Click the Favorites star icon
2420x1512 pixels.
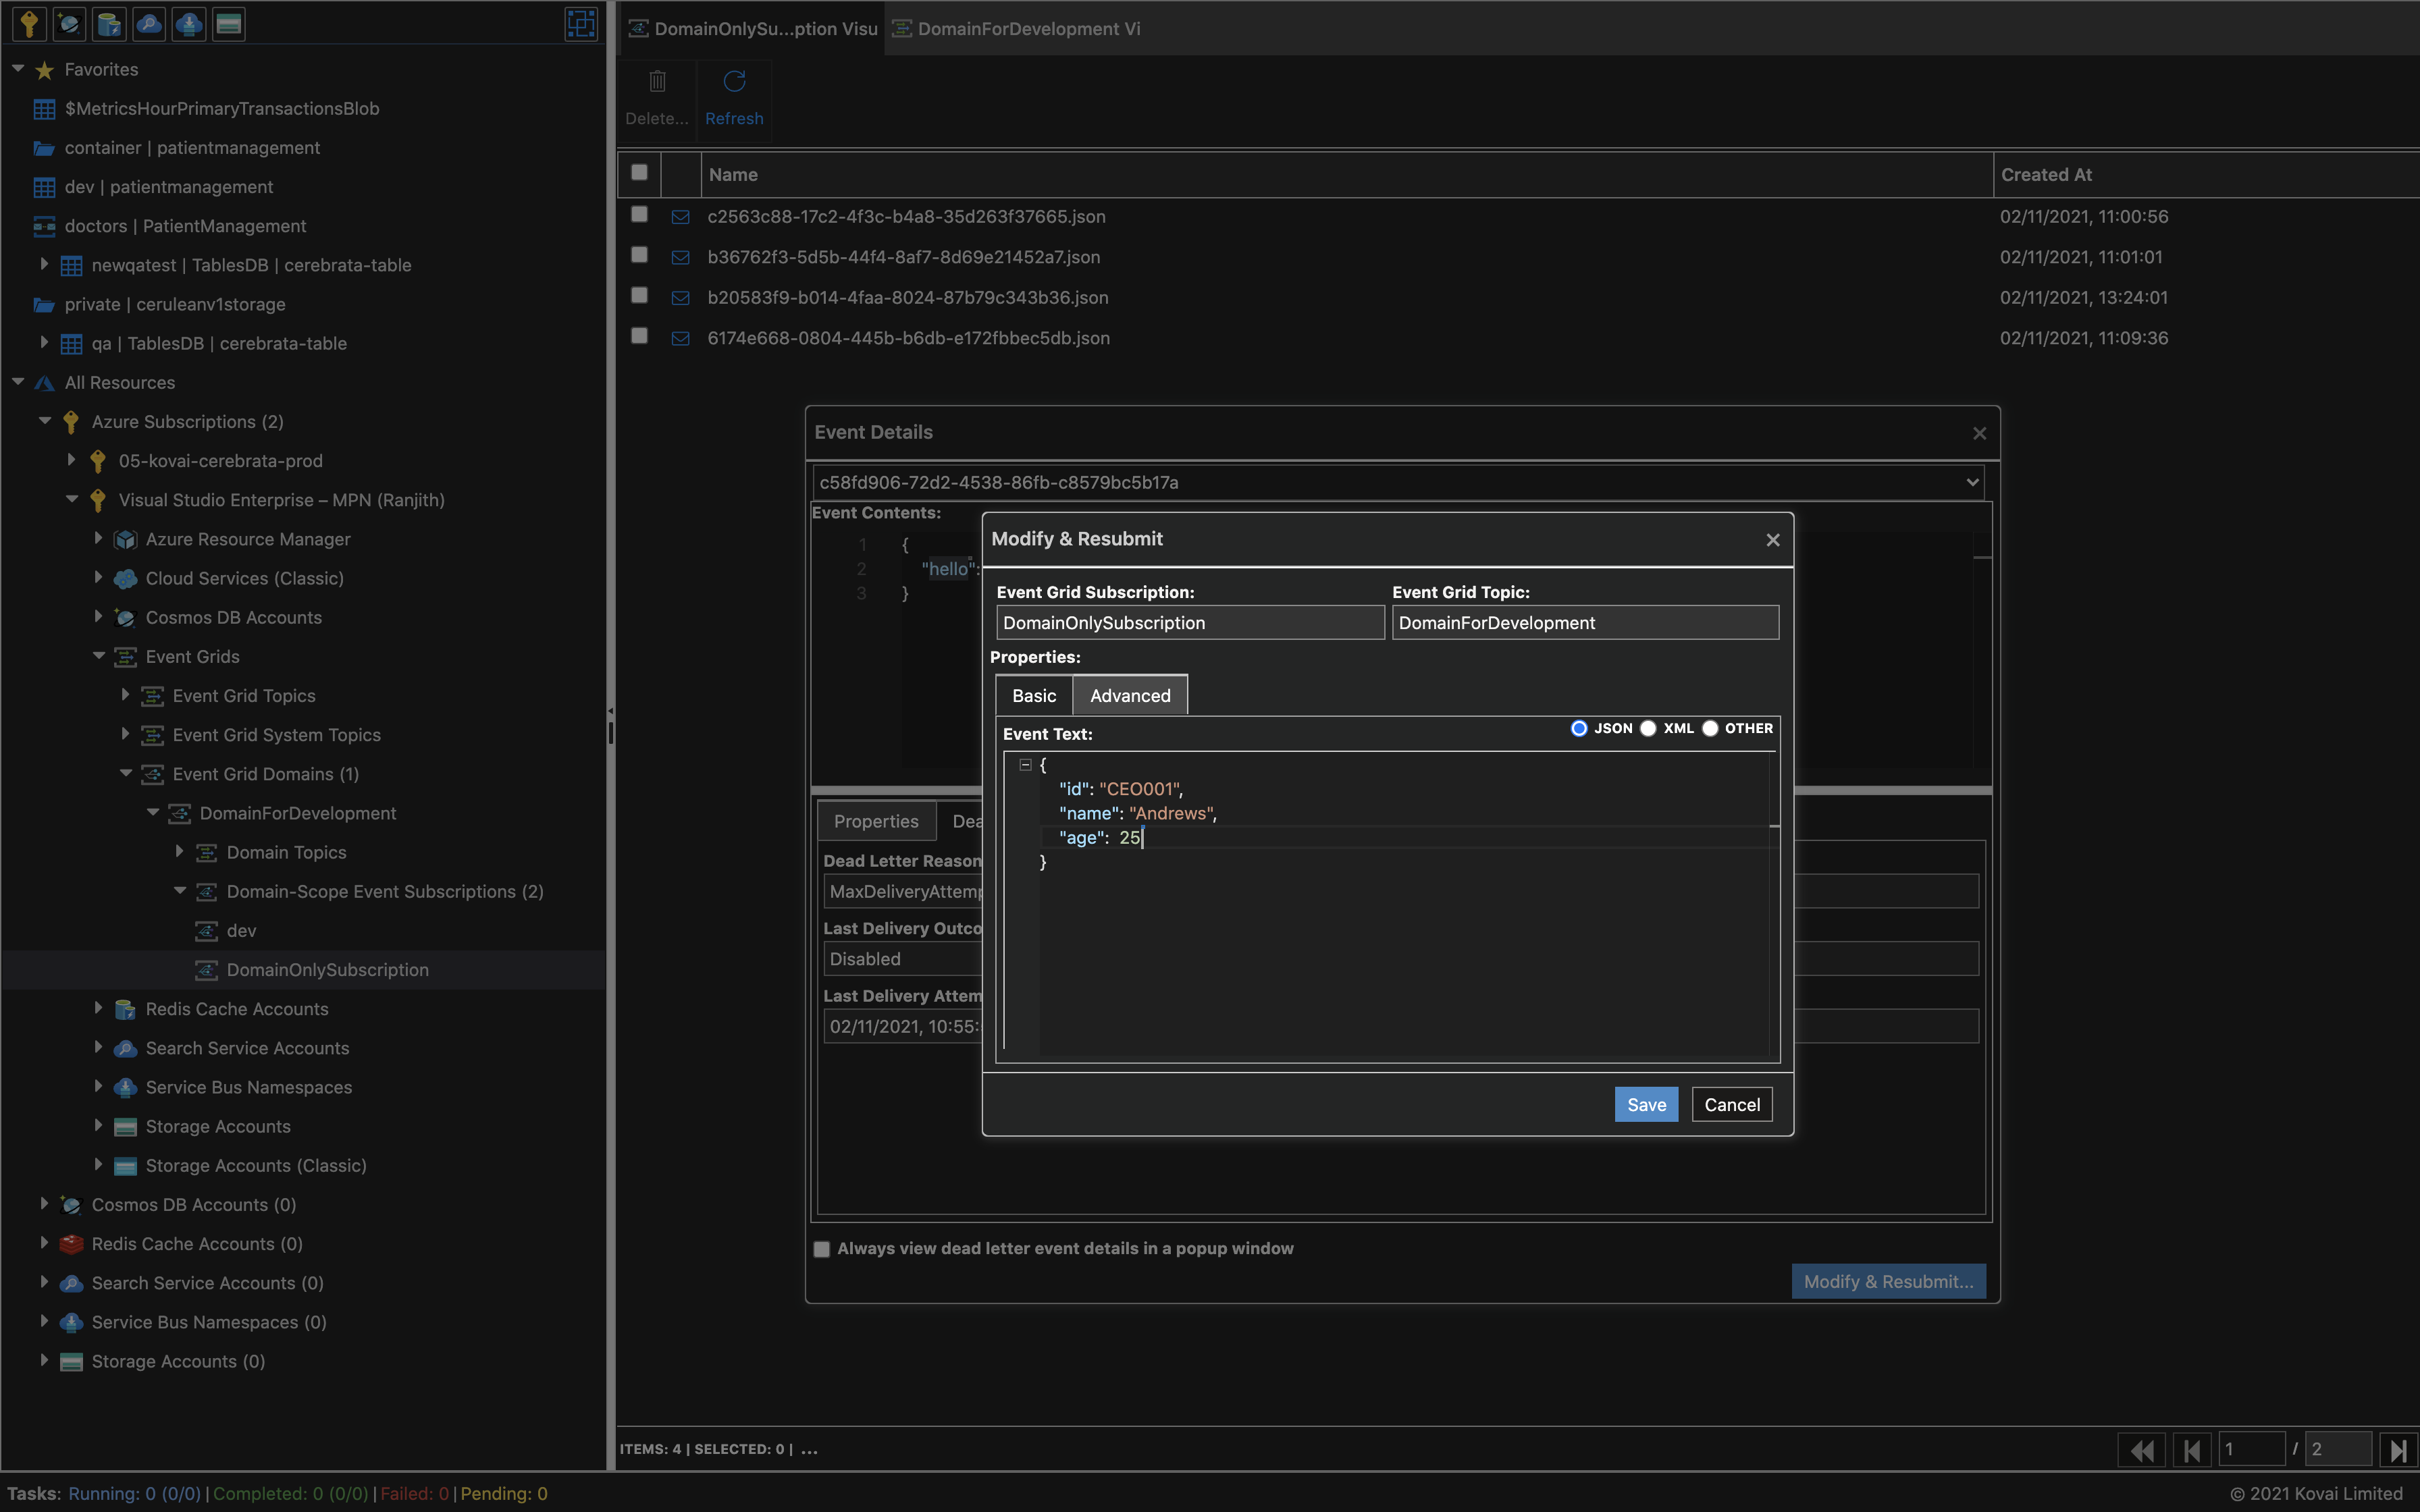point(44,70)
